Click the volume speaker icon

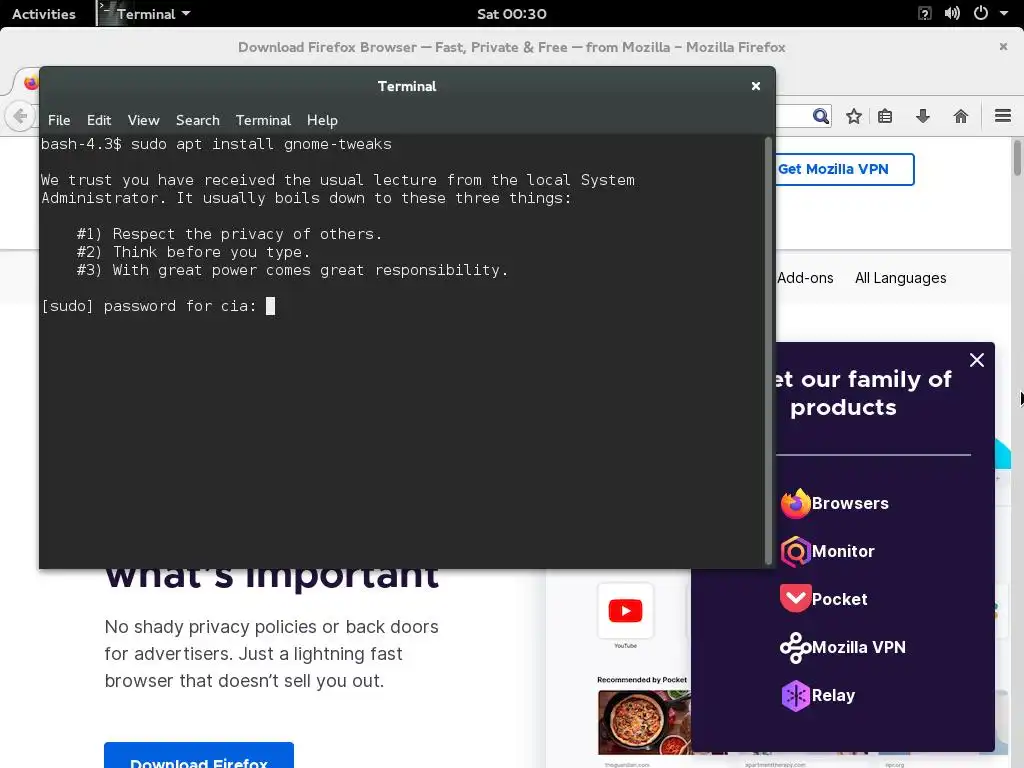click(952, 13)
